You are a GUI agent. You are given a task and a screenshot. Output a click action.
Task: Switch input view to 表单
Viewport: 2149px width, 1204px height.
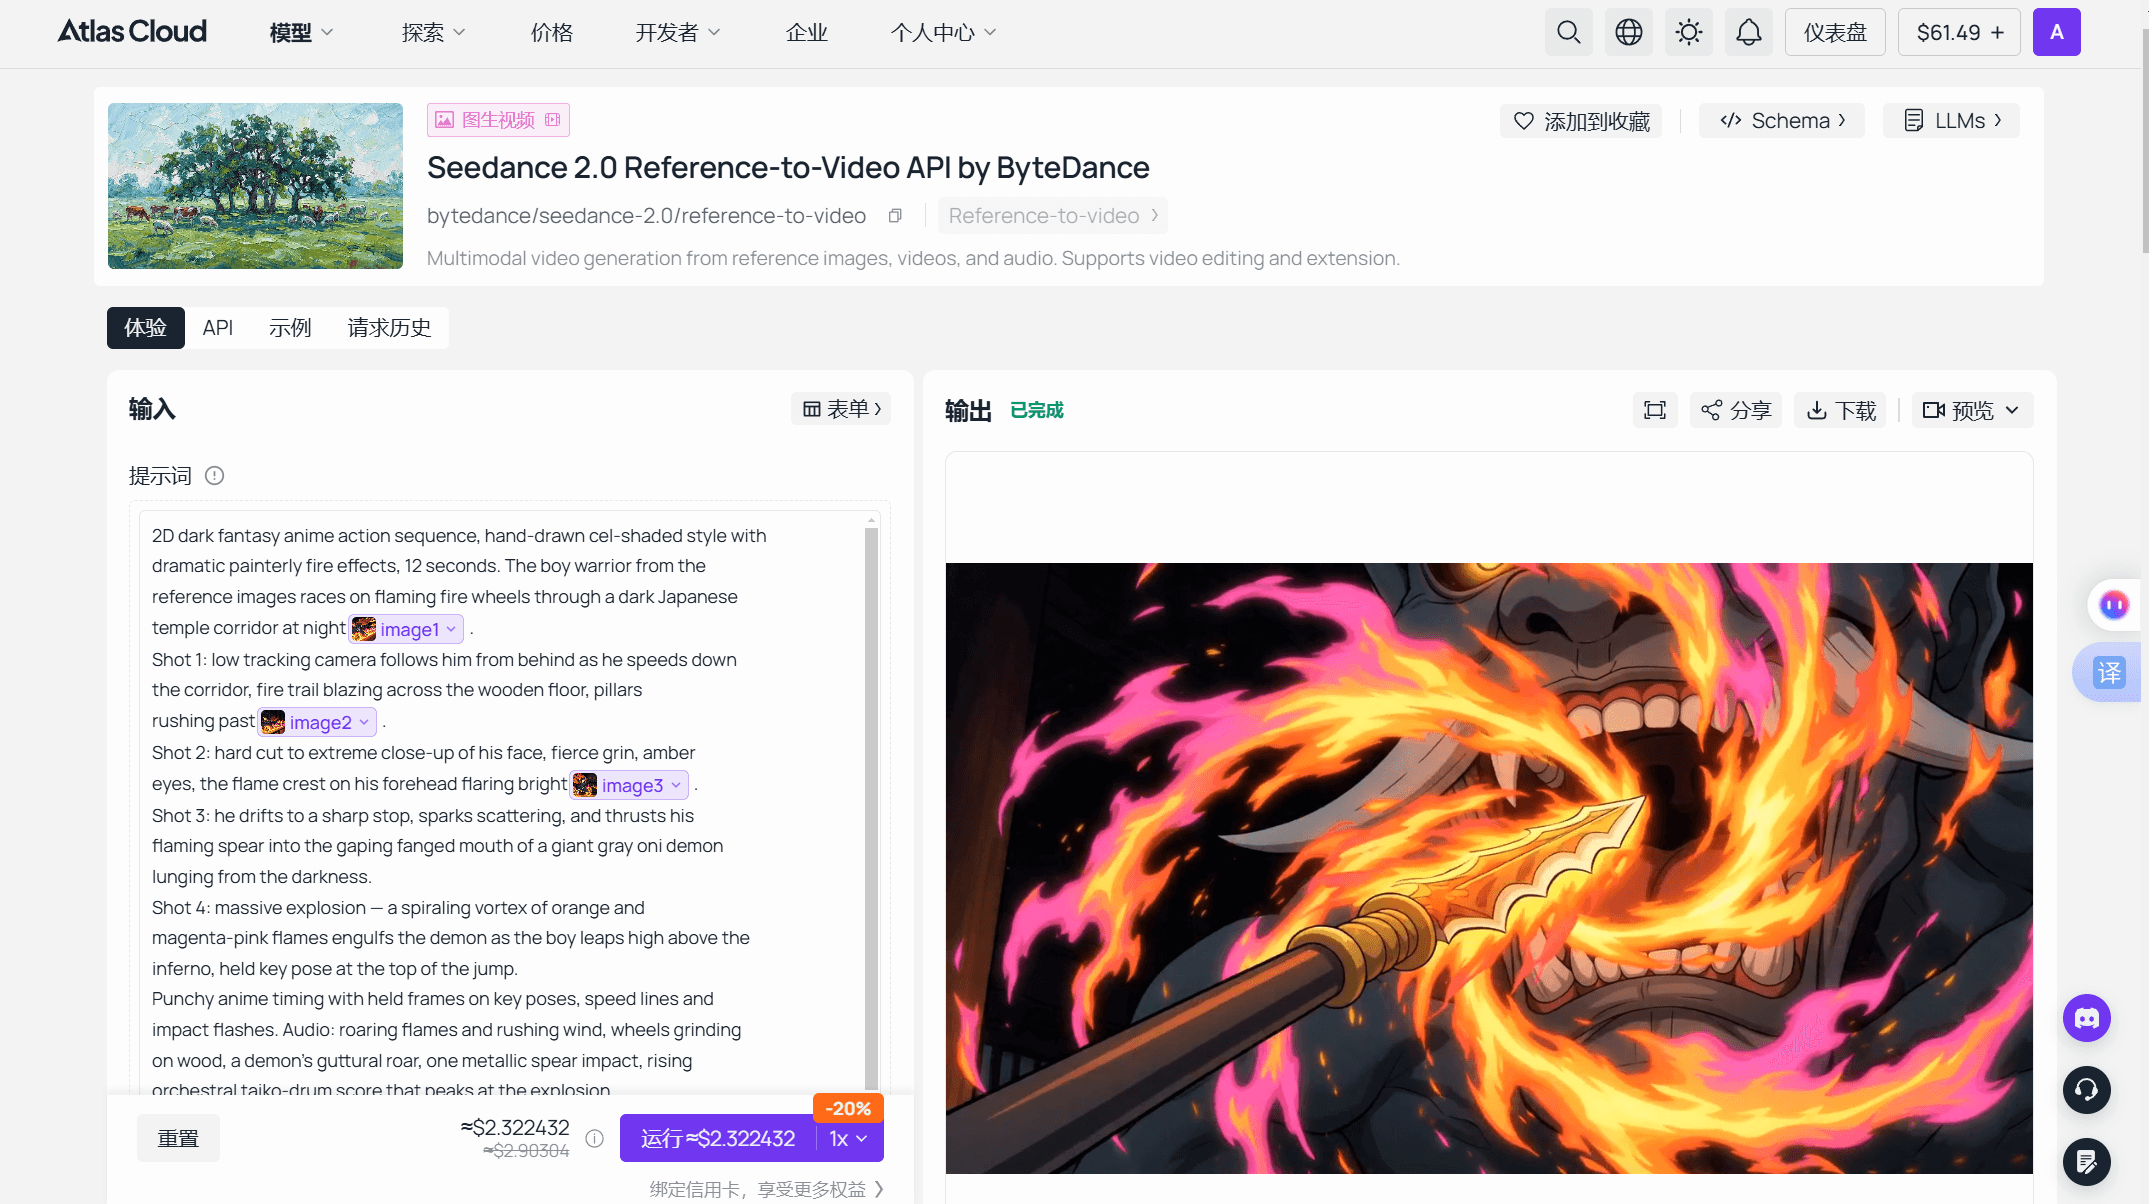[841, 409]
